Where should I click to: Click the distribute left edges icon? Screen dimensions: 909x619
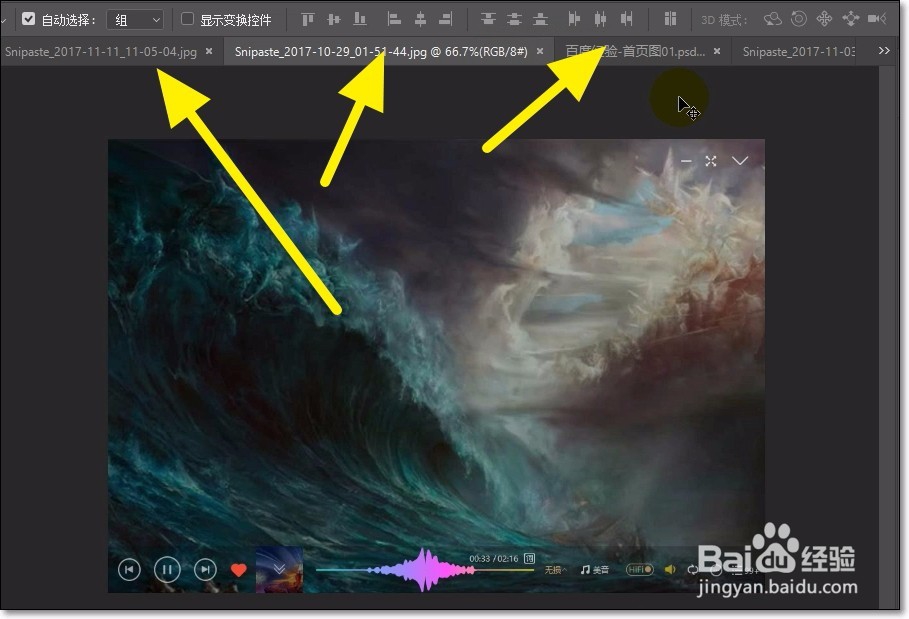574,20
